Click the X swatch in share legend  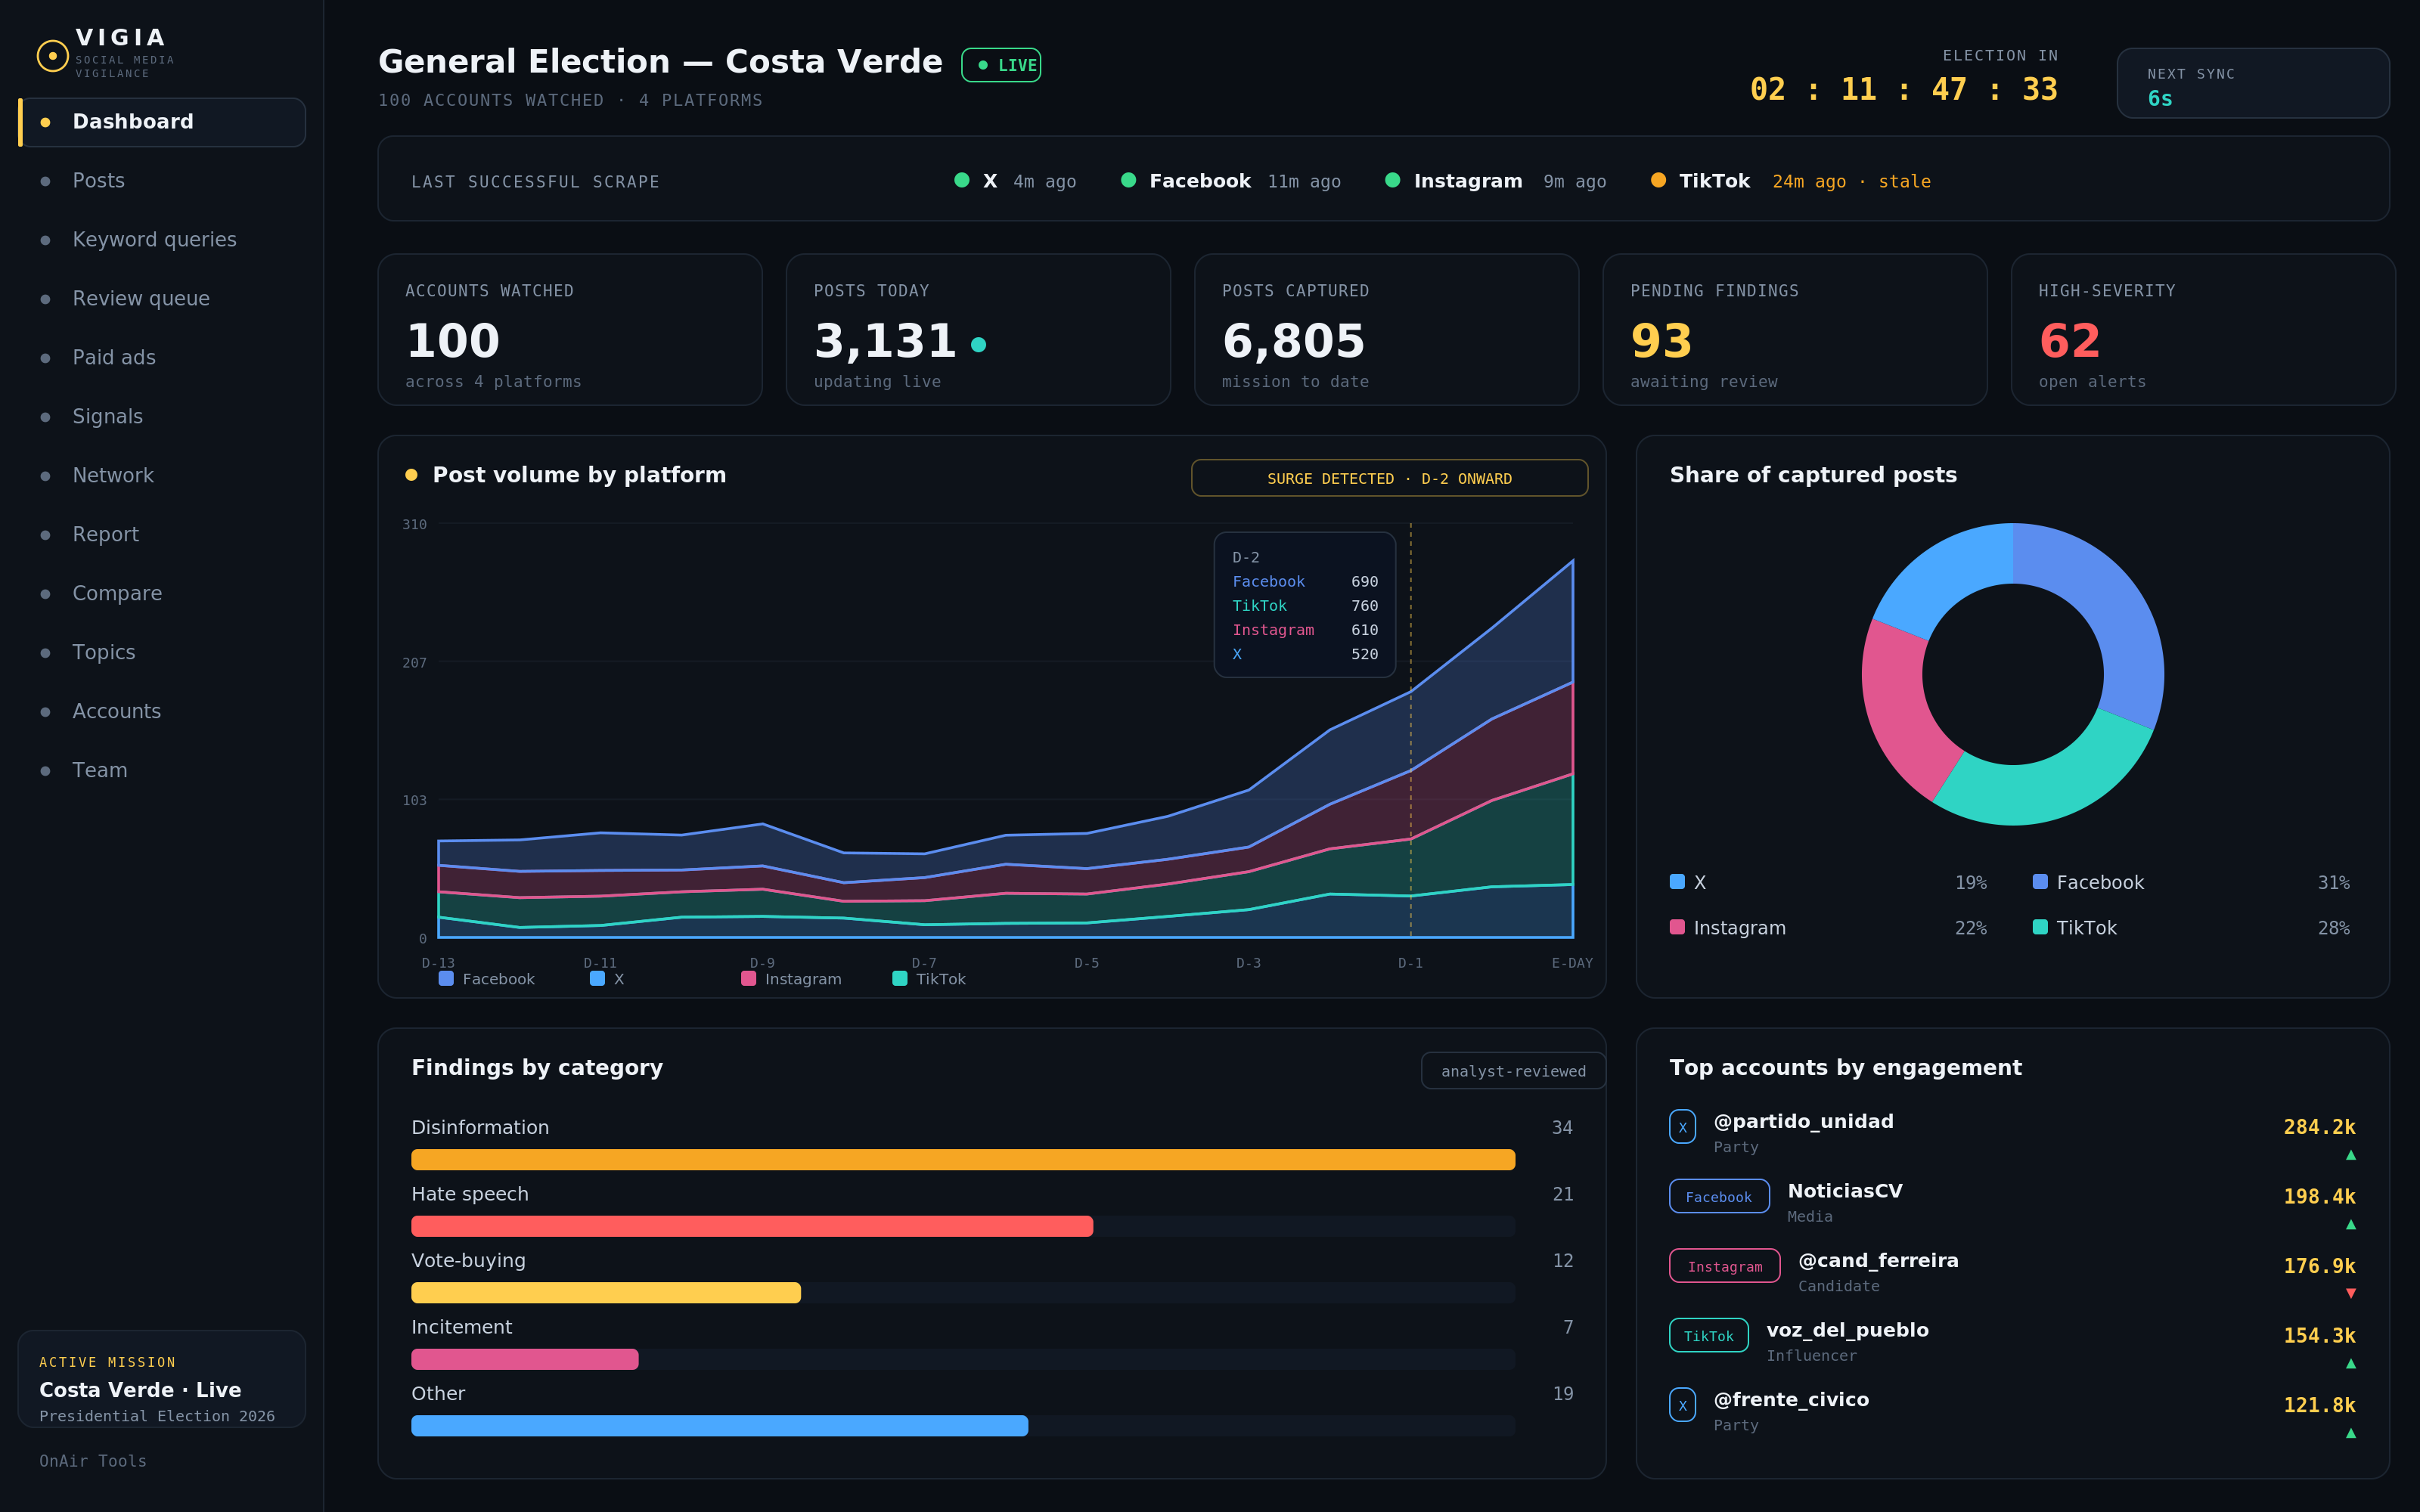click(x=1677, y=882)
